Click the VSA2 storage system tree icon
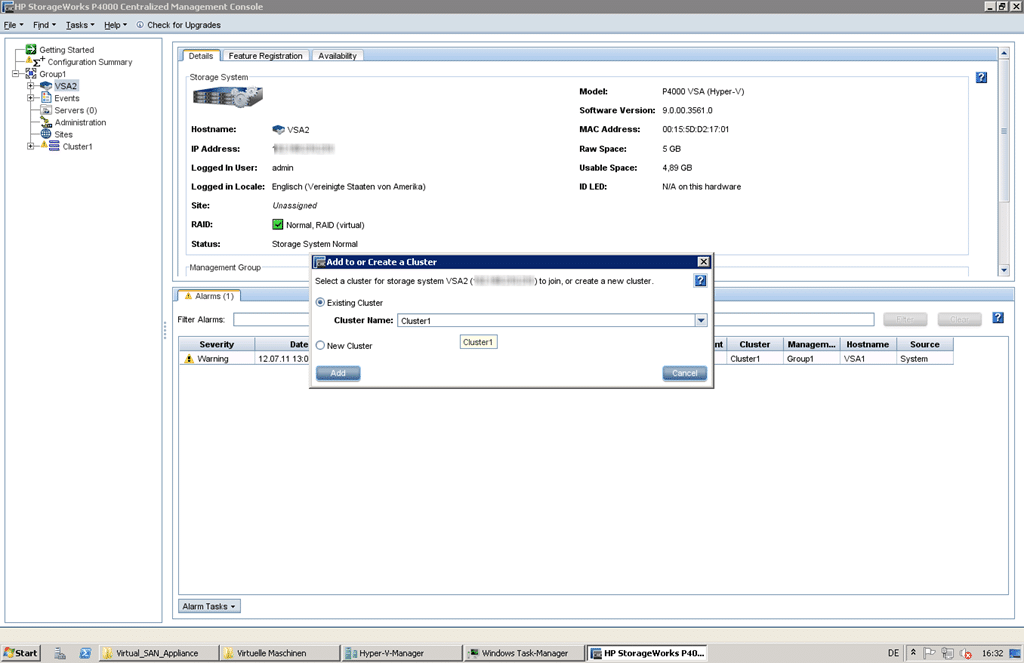This screenshot has height=663, width=1024. (x=46, y=86)
